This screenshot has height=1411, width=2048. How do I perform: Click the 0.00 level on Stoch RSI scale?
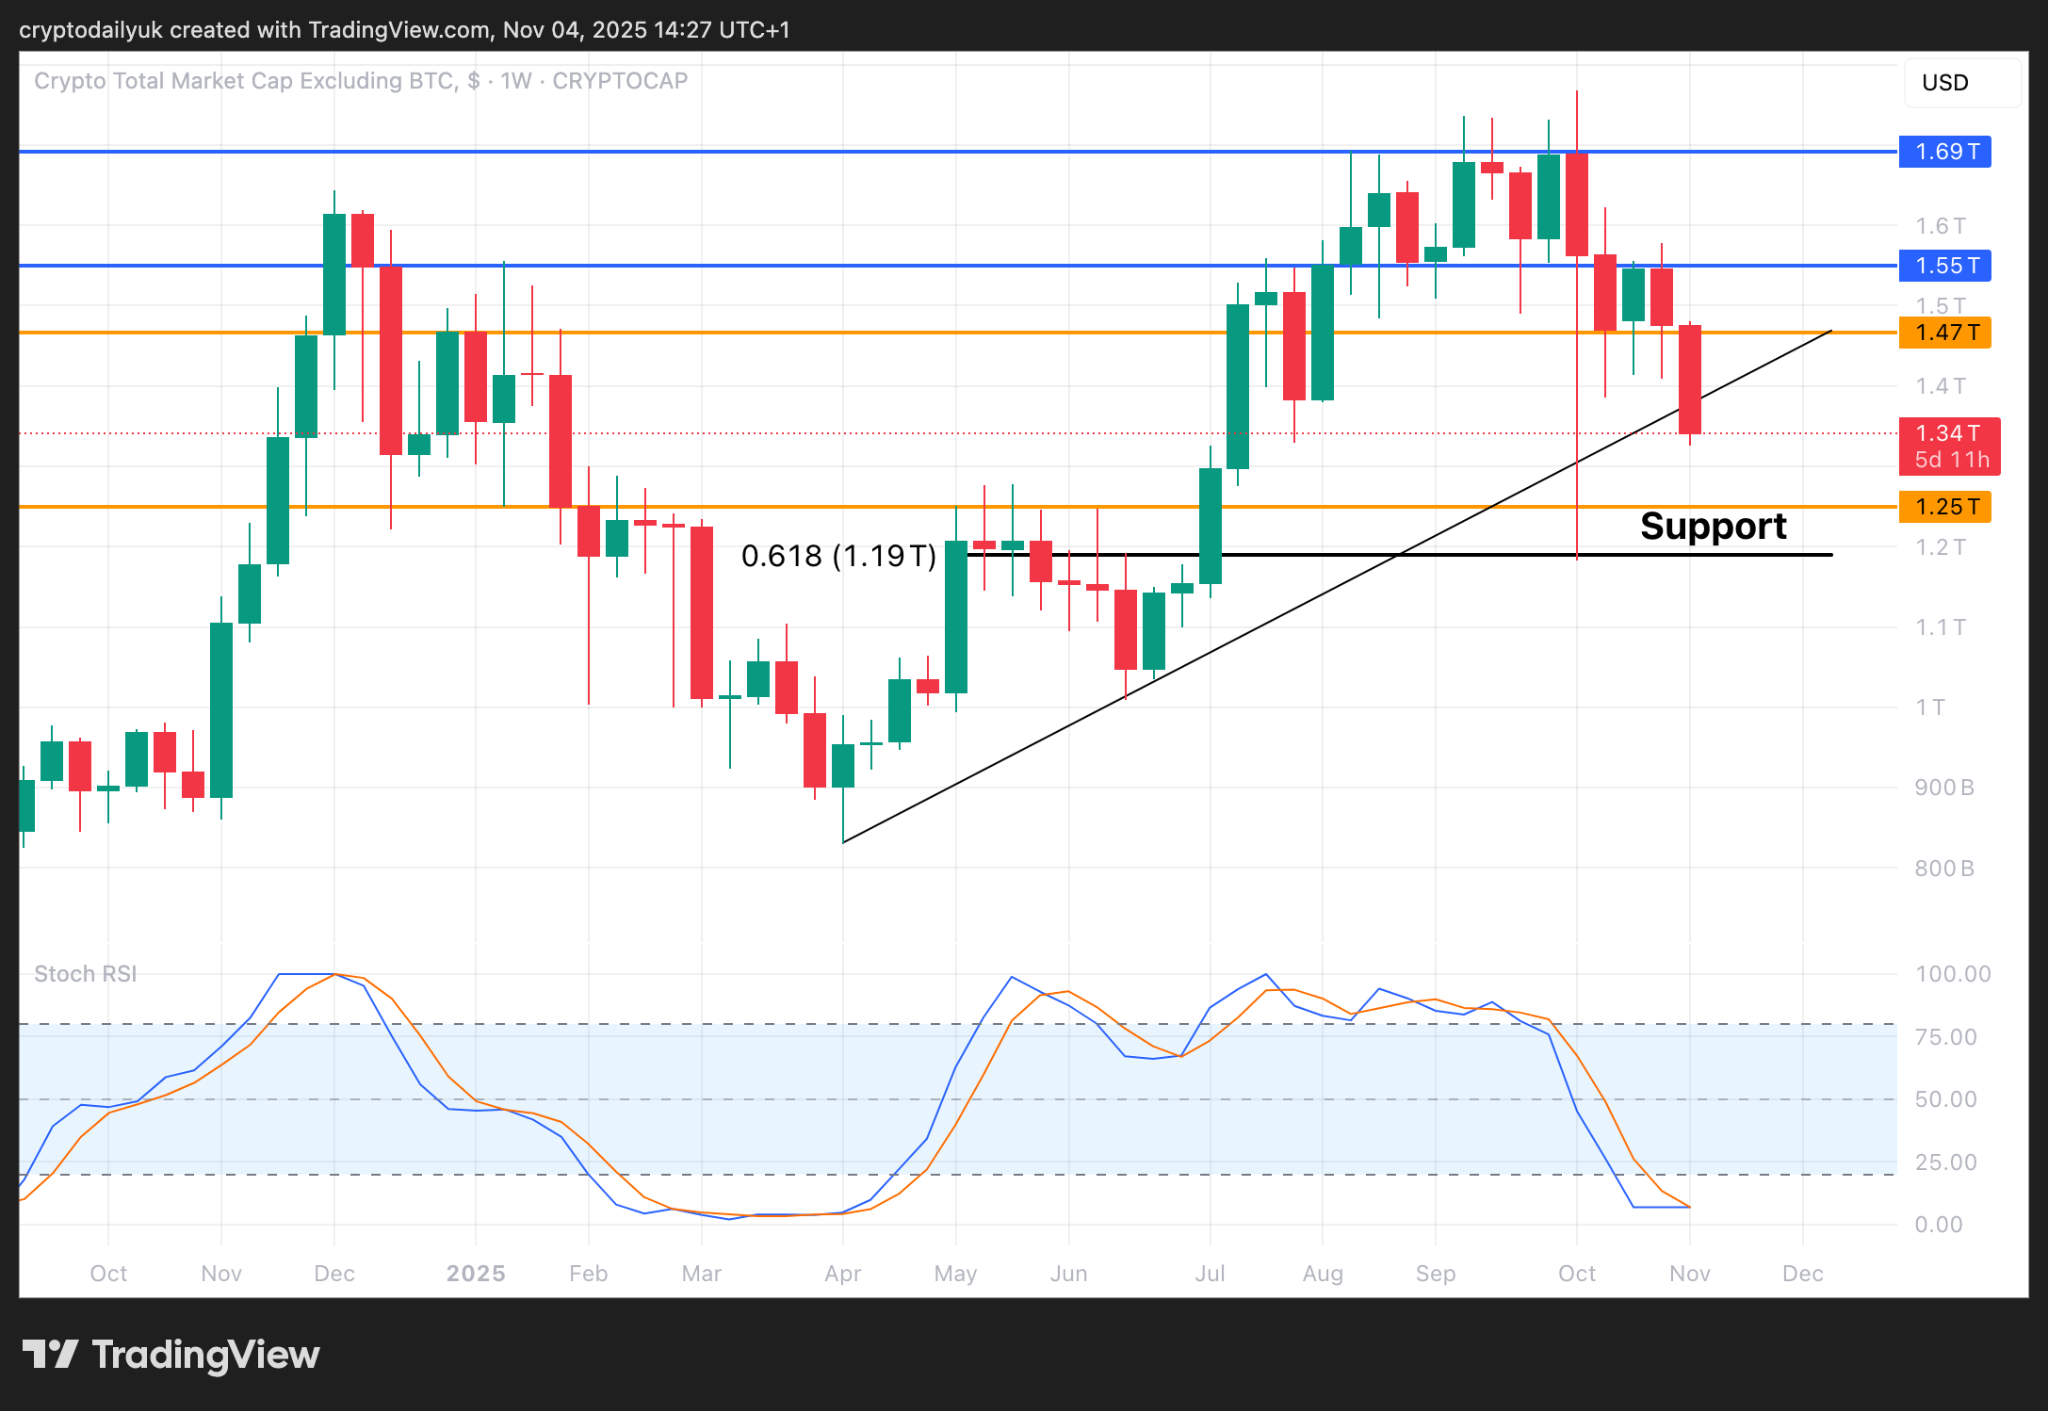pyautogui.click(x=1938, y=1224)
